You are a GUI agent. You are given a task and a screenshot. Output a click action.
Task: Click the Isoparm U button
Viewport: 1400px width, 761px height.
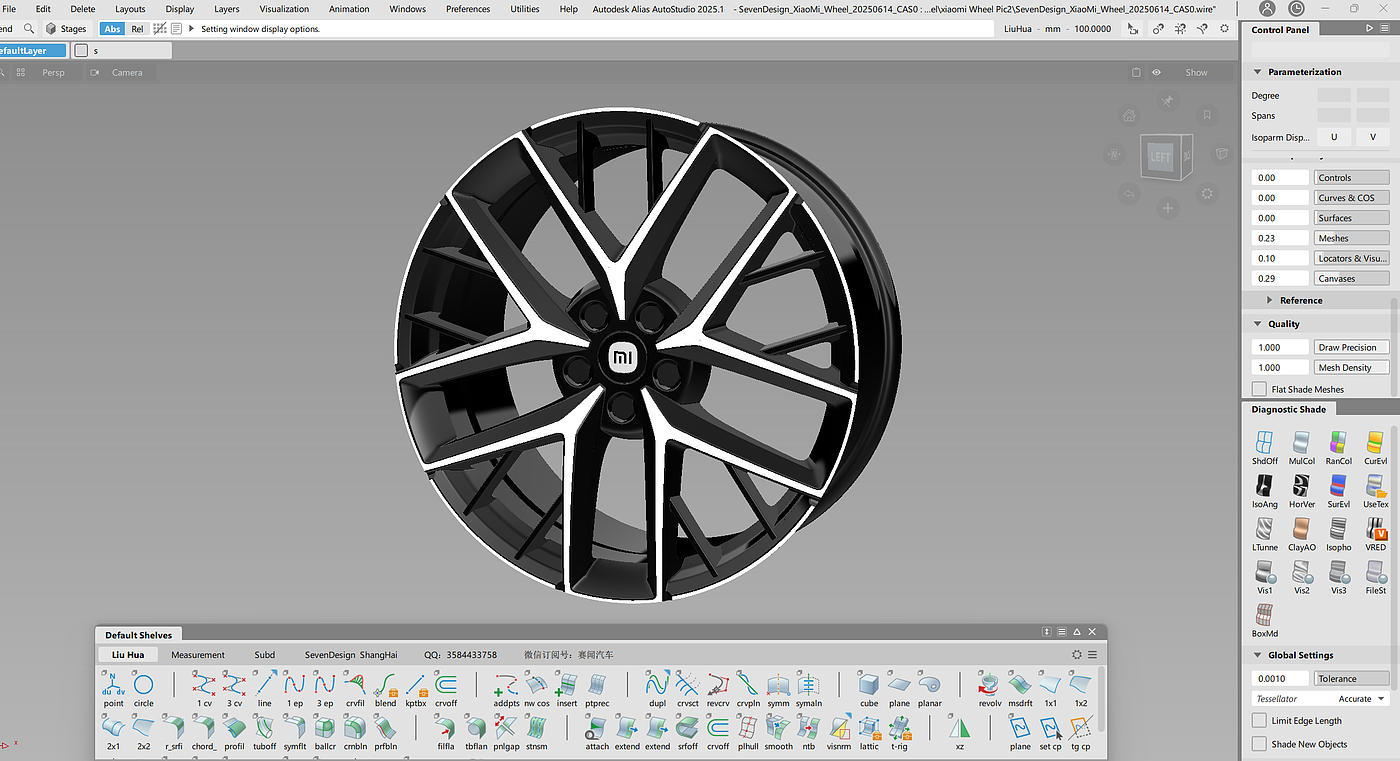pyautogui.click(x=1333, y=137)
